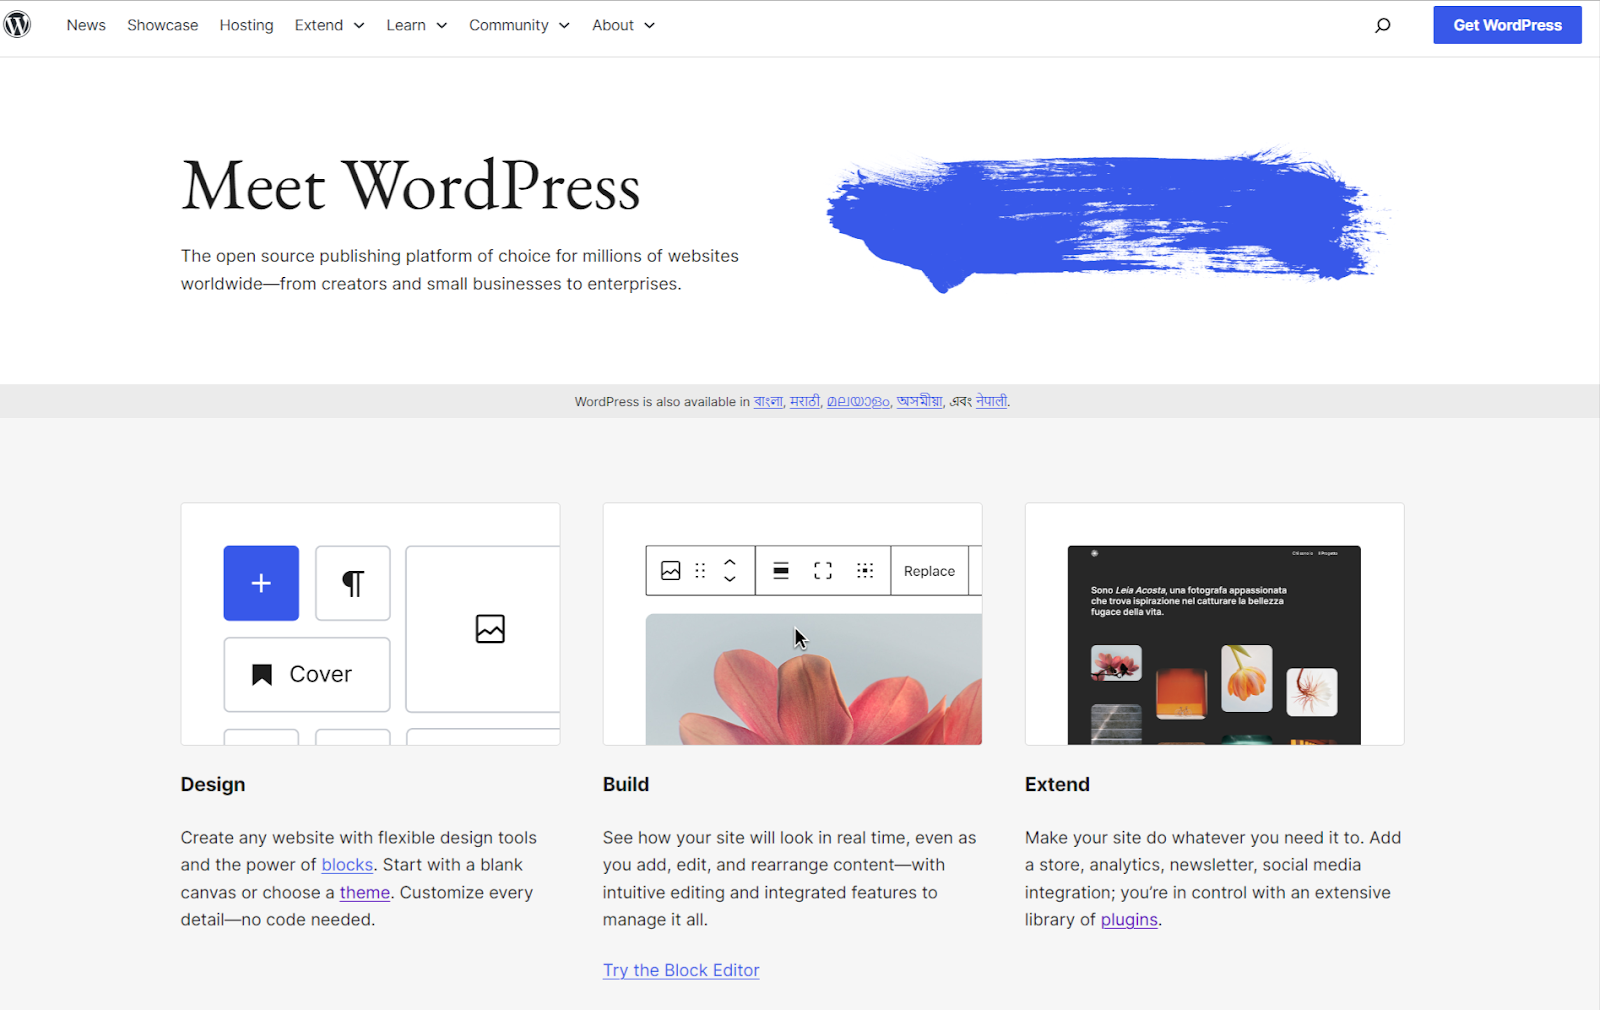Screen dimensions: 1600x1010
Task: Open Try the Block Editor link
Action: pyautogui.click(x=681, y=970)
